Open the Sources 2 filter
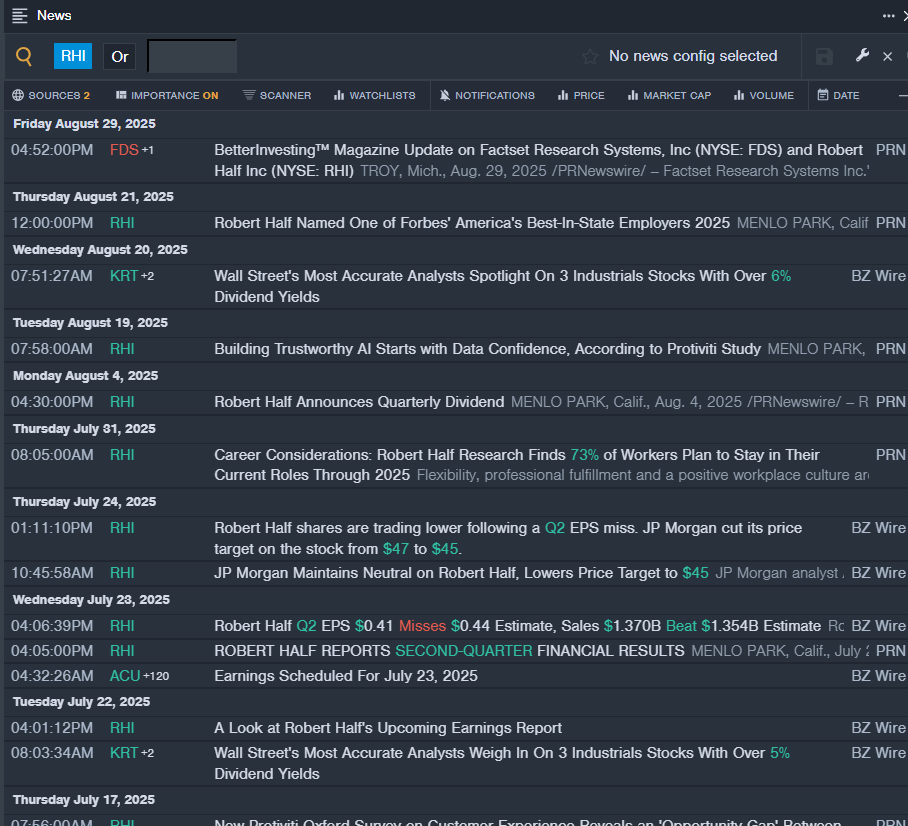908x826 pixels. tap(51, 96)
